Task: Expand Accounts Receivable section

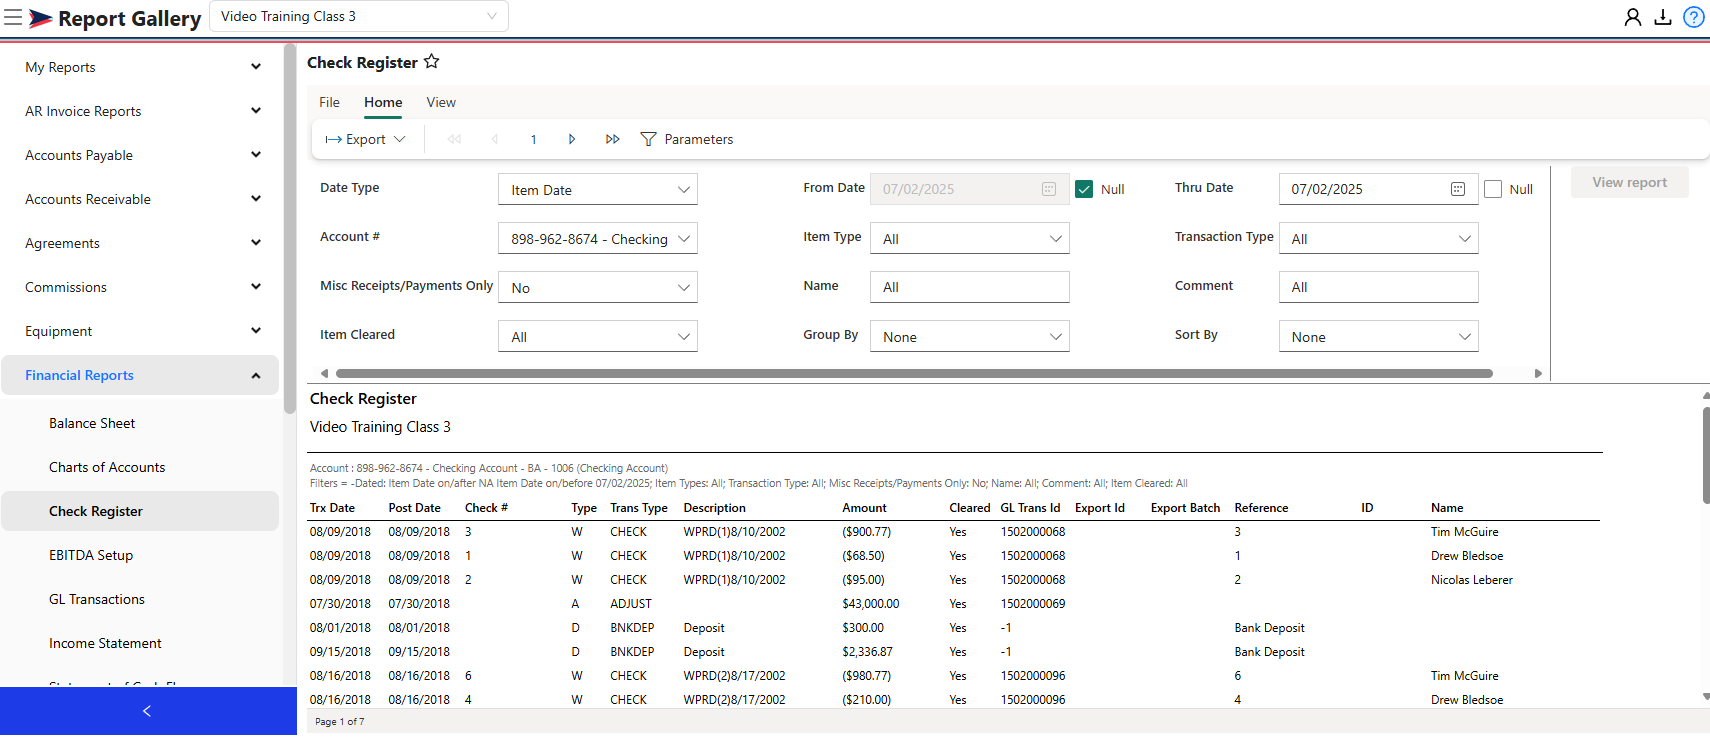Action: point(140,199)
